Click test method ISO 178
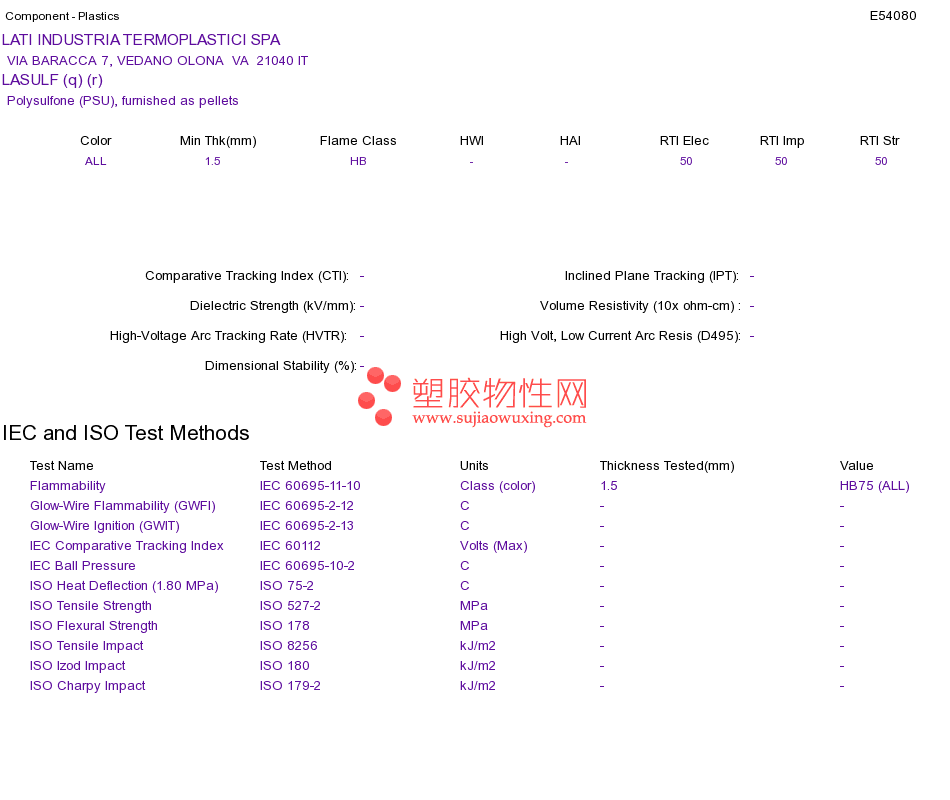This screenshot has width=950, height=800. tap(285, 626)
